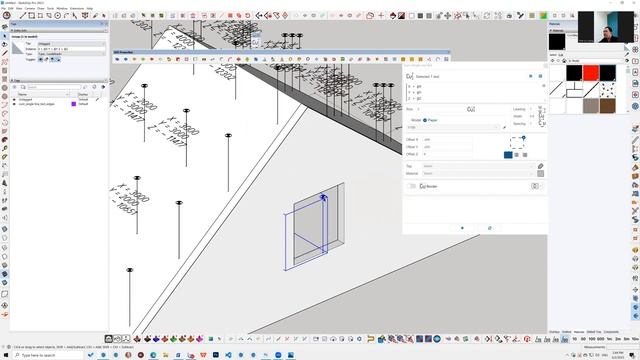Image resolution: width=640 pixels, height=360 pixels.
Task: Click the first blue icon in floating toolbar
Action: tap(117, 59)
